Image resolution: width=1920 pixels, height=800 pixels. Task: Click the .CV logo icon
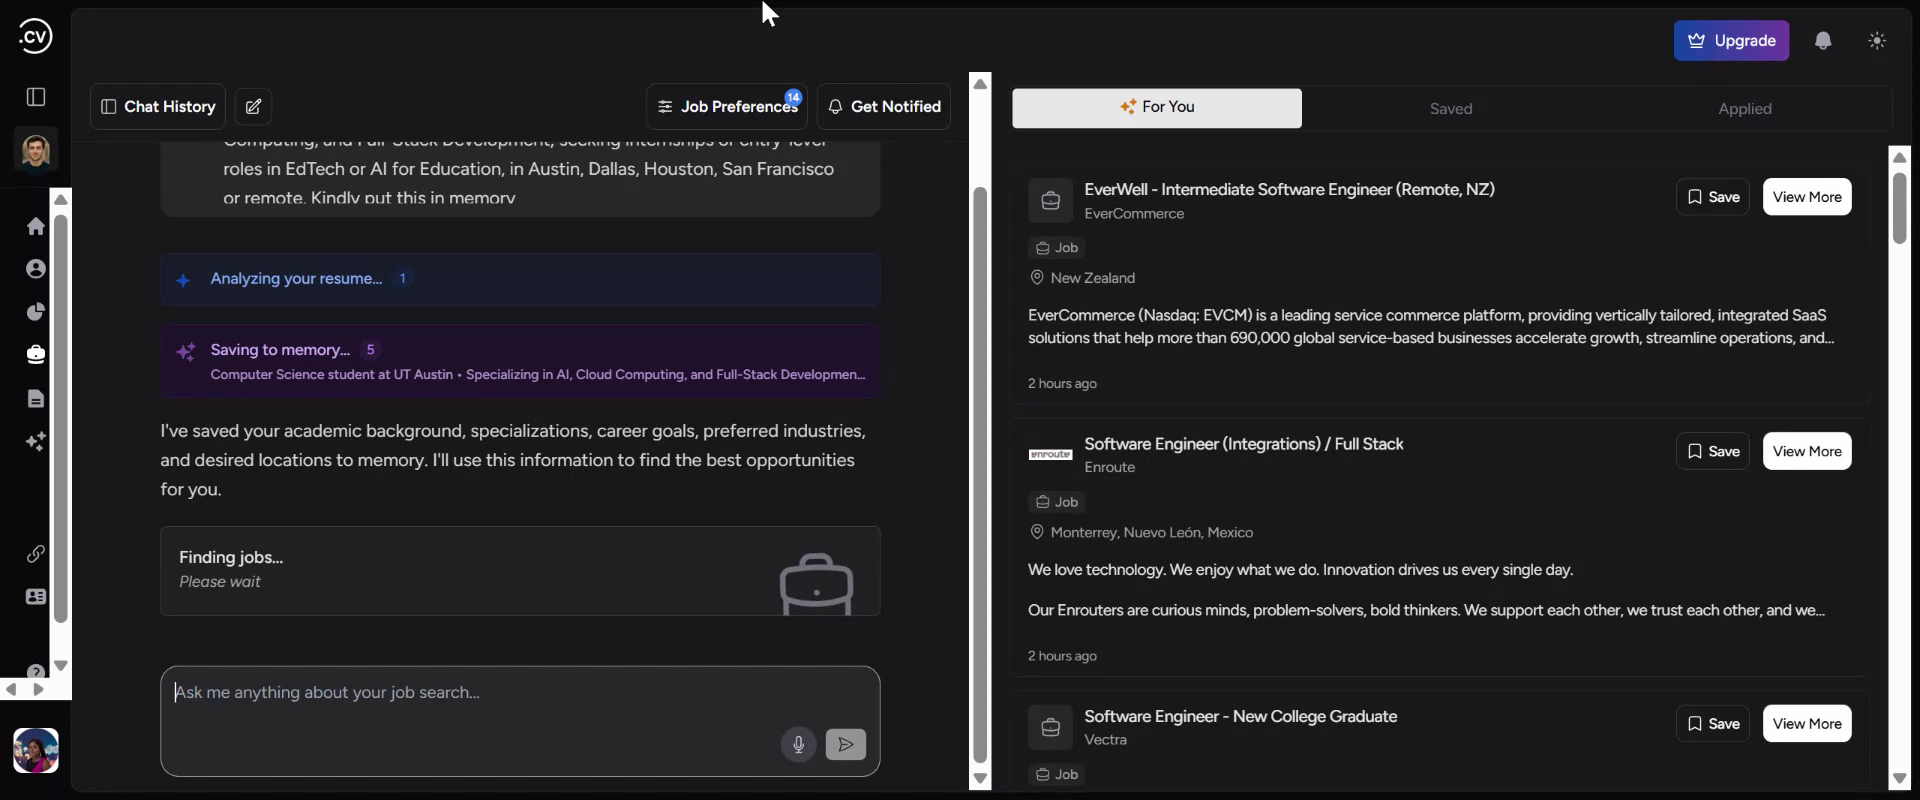click(35, 37)
